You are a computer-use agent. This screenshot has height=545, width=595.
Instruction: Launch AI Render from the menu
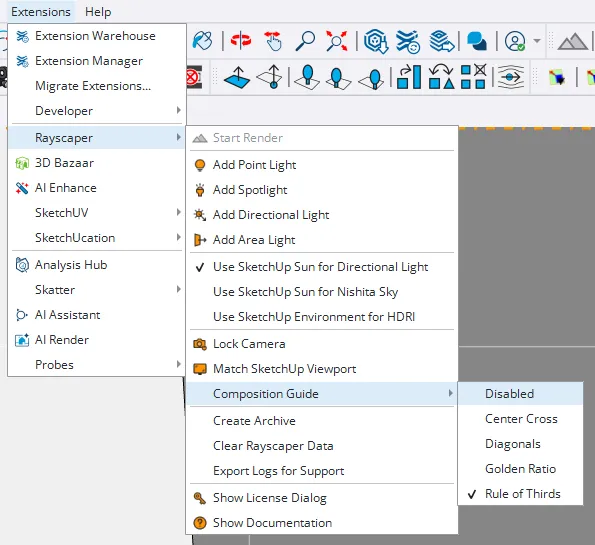(x=97, y=340)
